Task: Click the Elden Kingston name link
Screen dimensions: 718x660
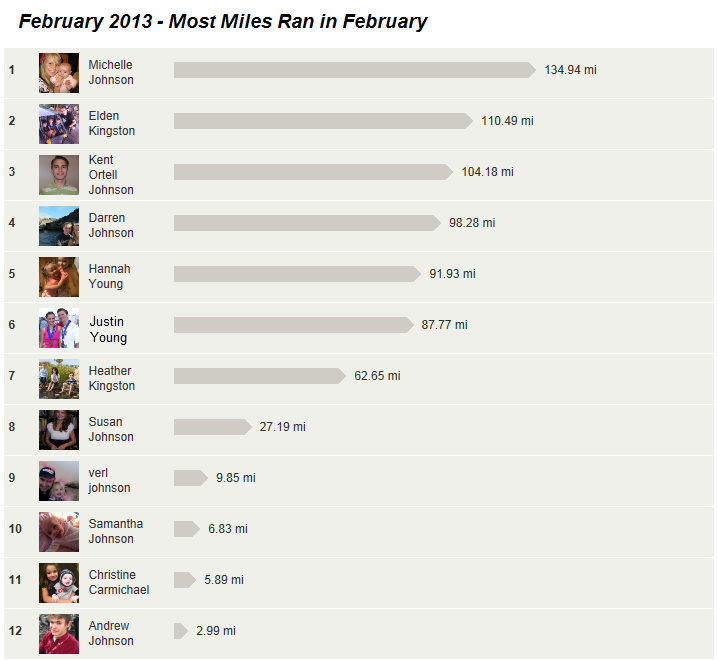Action: coord(112,123)
